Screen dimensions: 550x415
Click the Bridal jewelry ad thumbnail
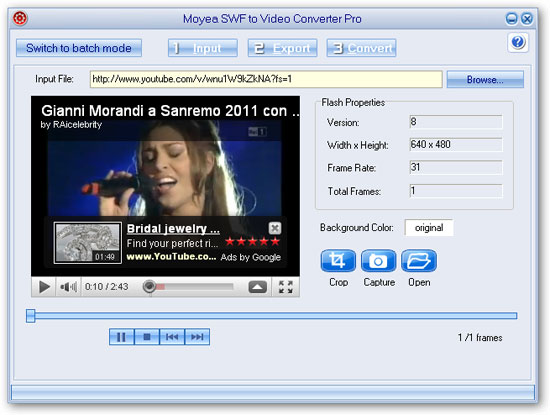pos(88,243)
